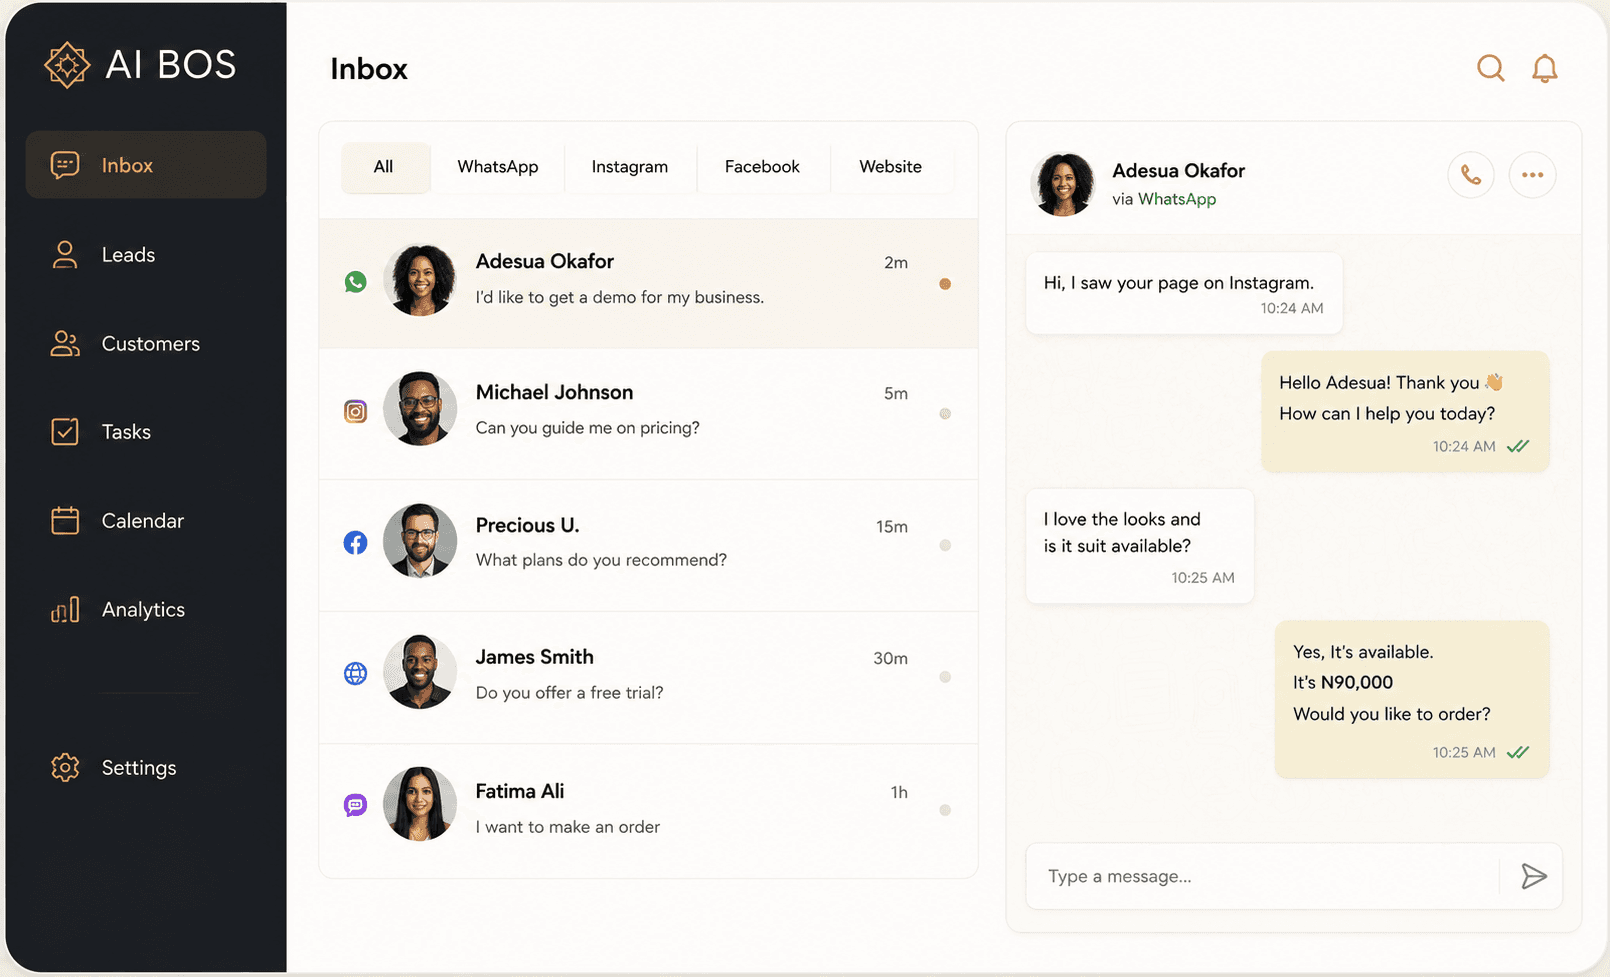Viewport: 1610px width, 977px height.
Task: Click status dot on Fatima Ali's row
Action: (945, 810)
